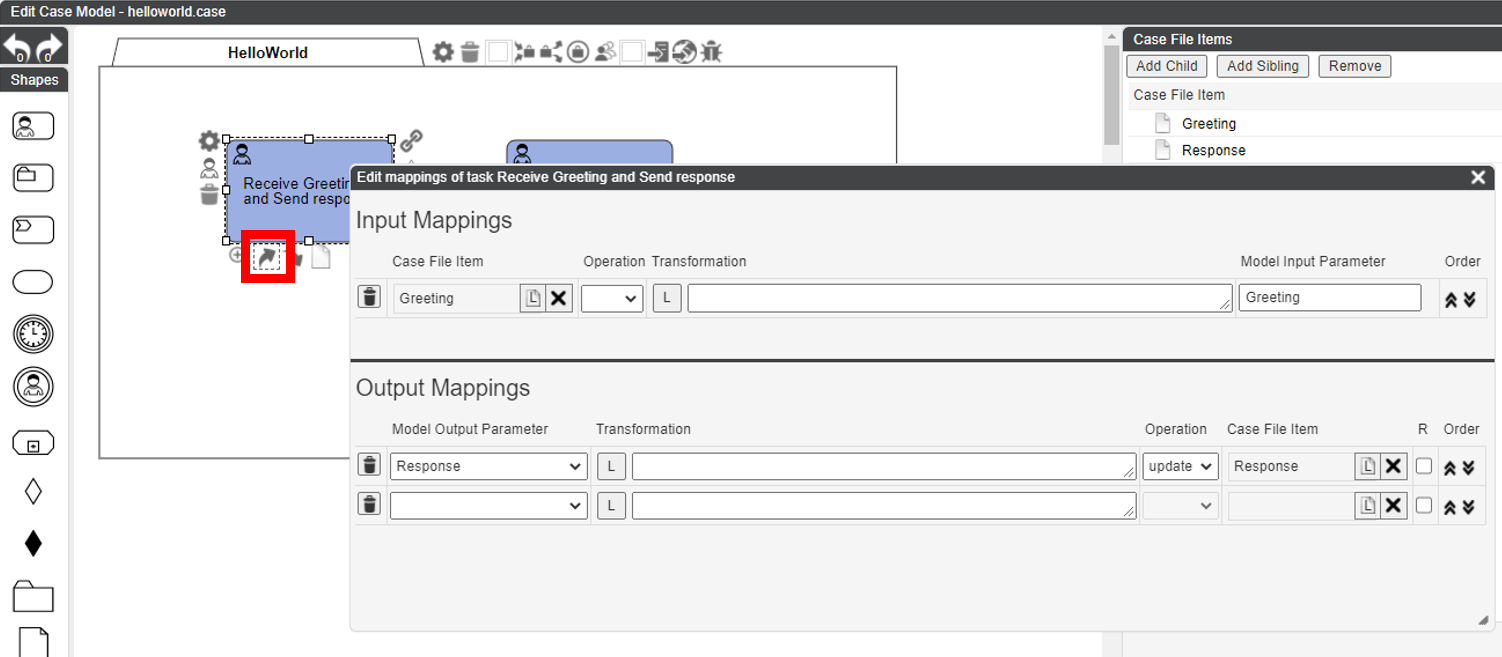Delete the Response output mapping row

(370, 465)
